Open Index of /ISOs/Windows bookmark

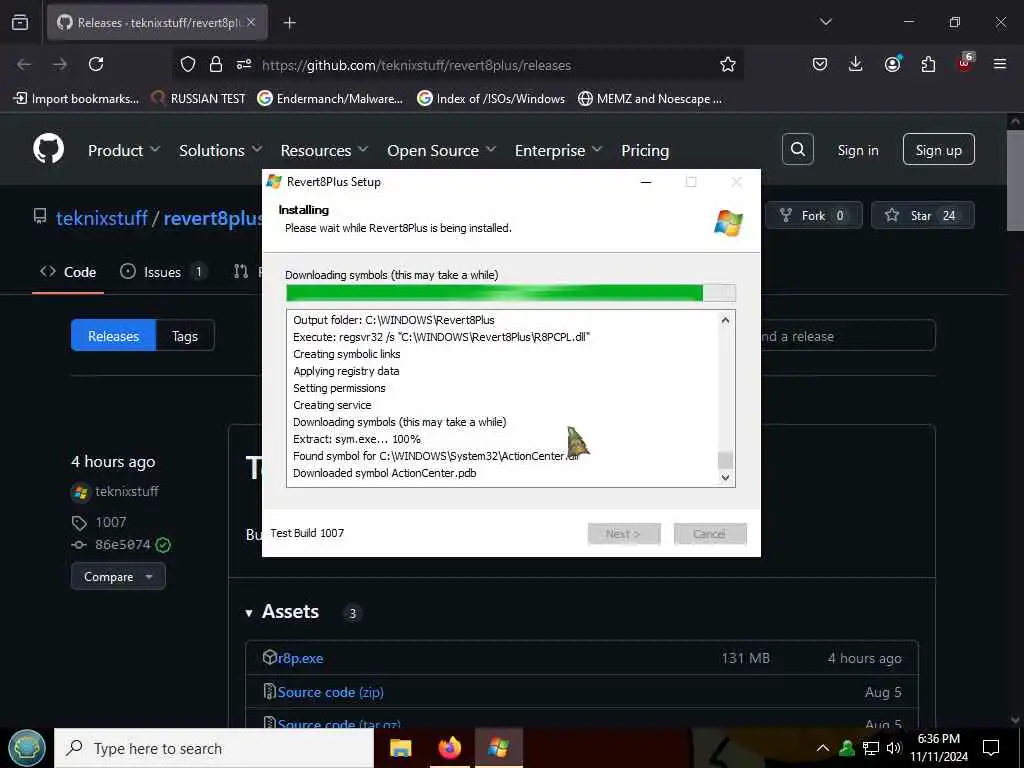491,99
